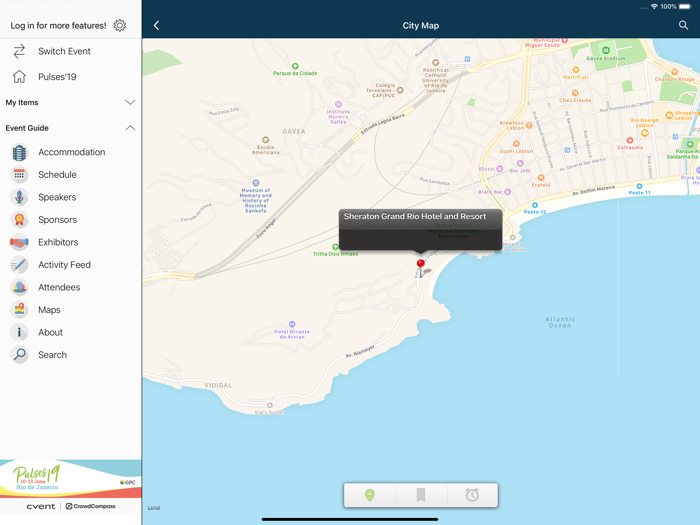Collapse the Event Guide section
The image size is (700, 525).
click(130, 128)
